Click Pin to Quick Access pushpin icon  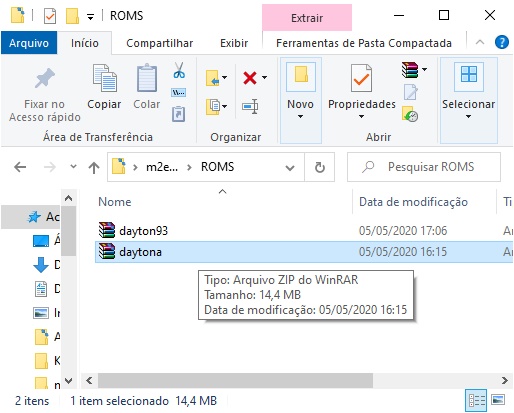pyautogui.click(x=45, y=78)
